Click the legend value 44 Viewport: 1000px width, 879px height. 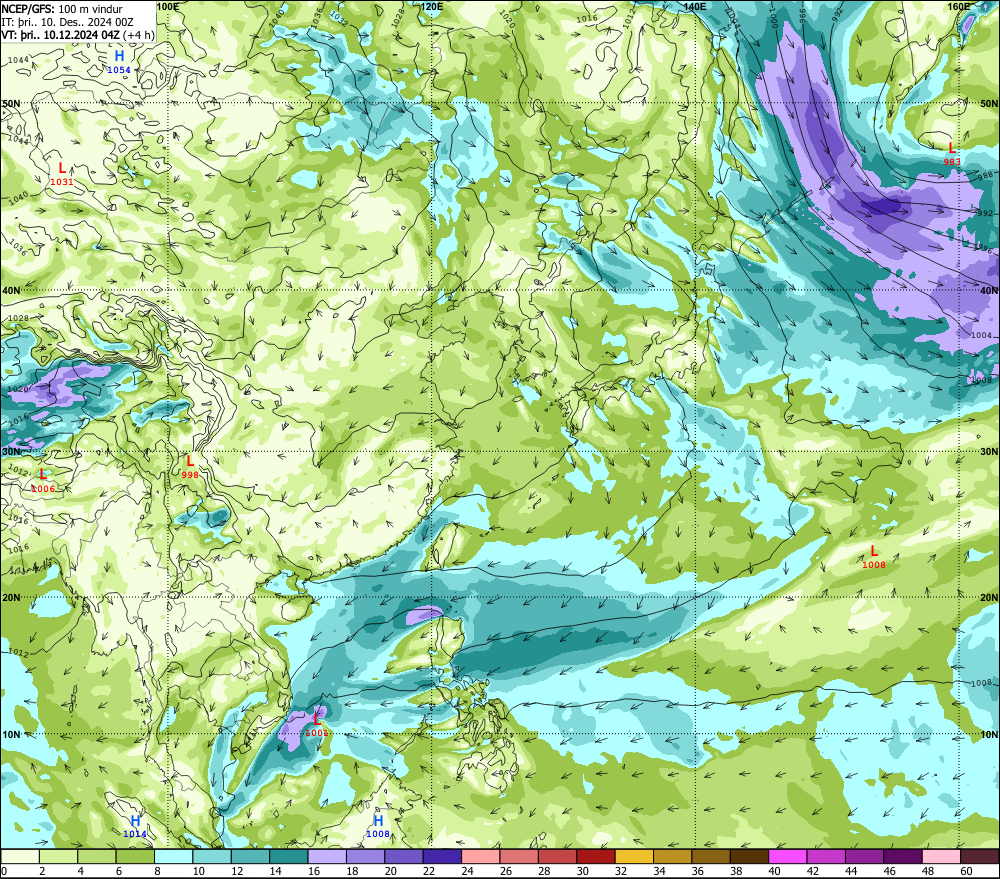(x=851, y=871)
